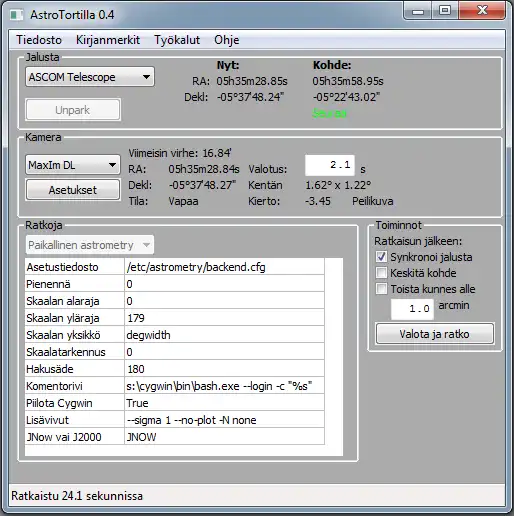
Task: Toggle the Synkronoi jalusta checkbox
Action: pyautogui.click(x=381, y=257)
